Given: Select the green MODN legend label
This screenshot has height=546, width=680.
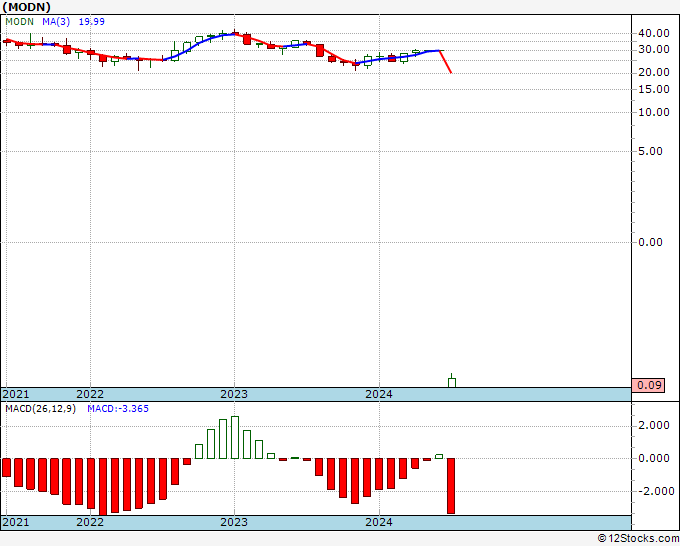Looking at the screenshot, I should pos(19,22).
